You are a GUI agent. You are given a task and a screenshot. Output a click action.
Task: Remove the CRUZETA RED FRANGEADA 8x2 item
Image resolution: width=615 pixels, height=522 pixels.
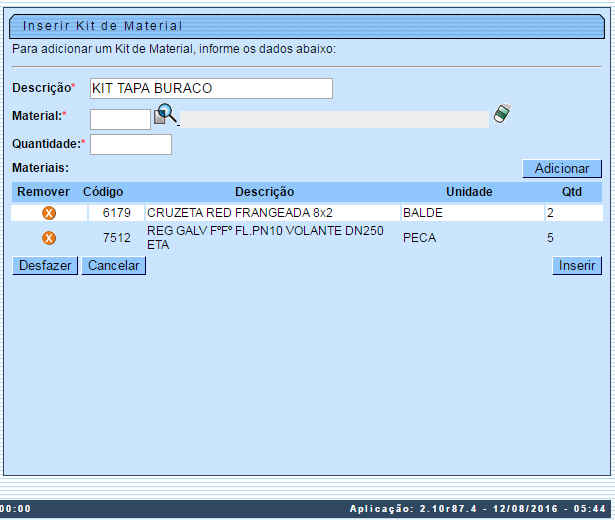[48, 213]
